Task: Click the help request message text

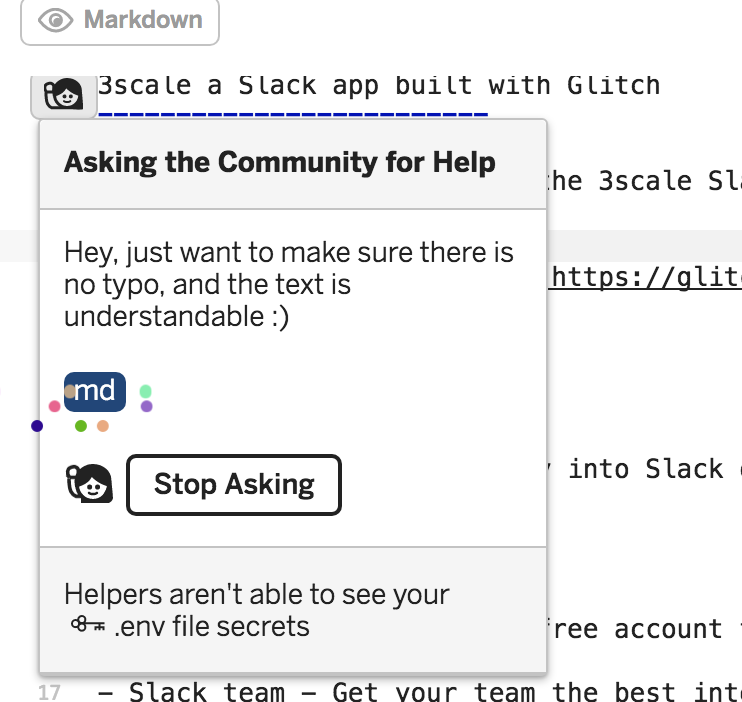Action: click(x=288, y=284)
